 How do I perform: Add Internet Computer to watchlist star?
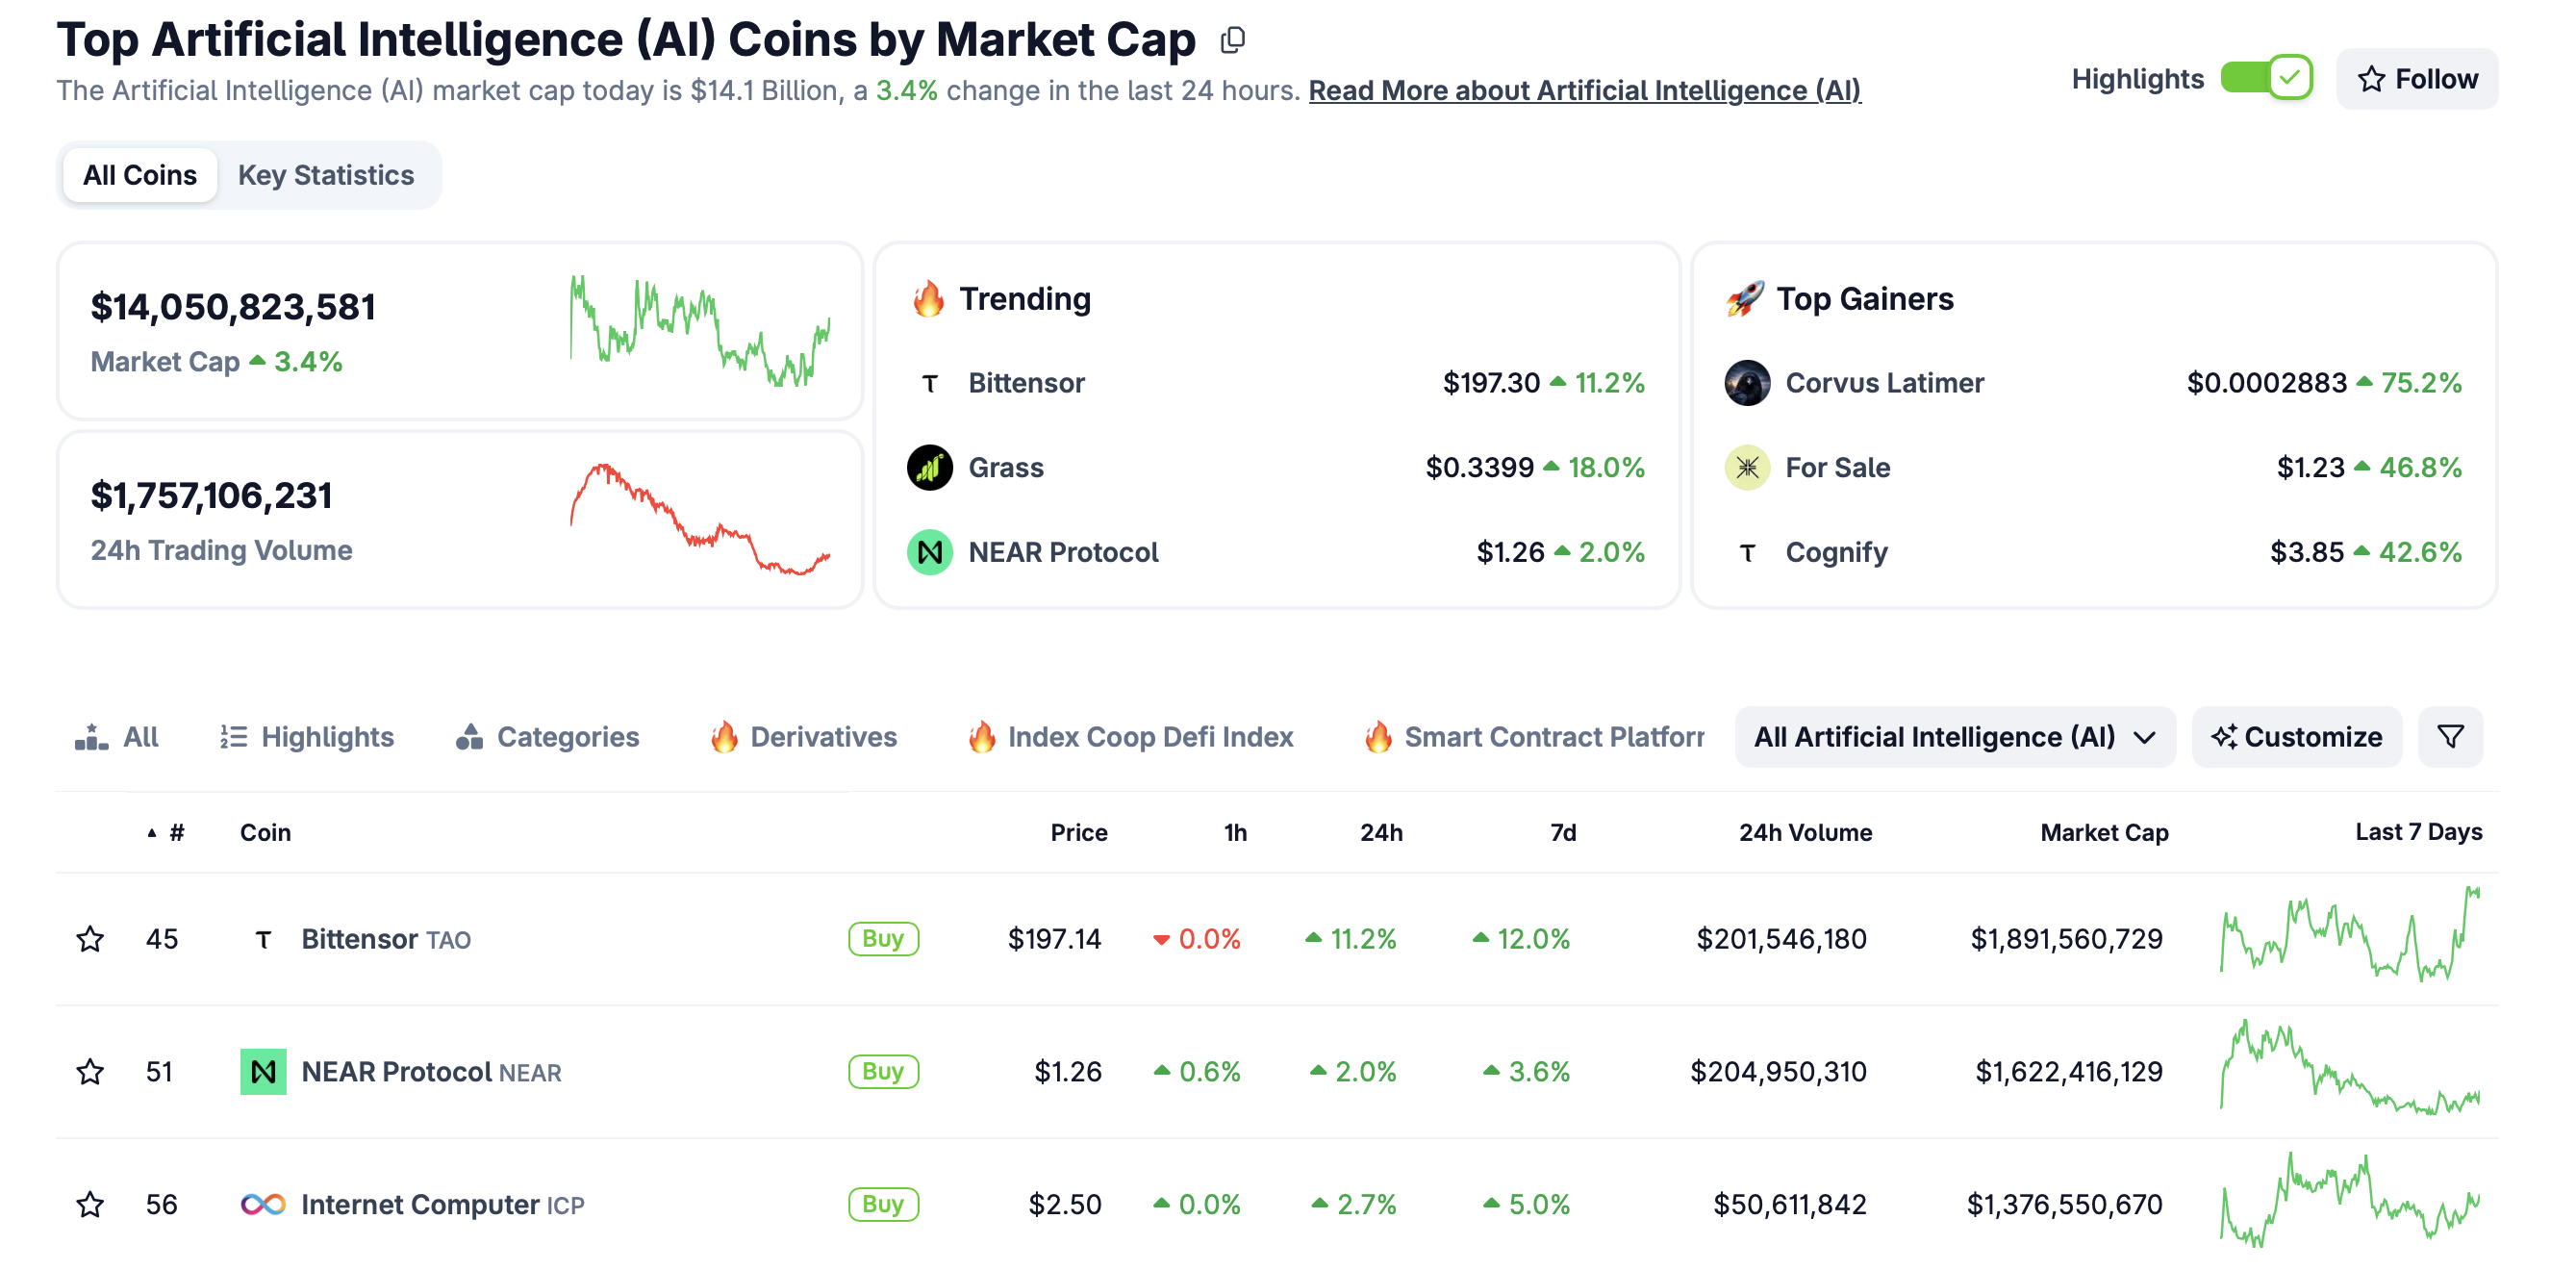[90, 1204]
